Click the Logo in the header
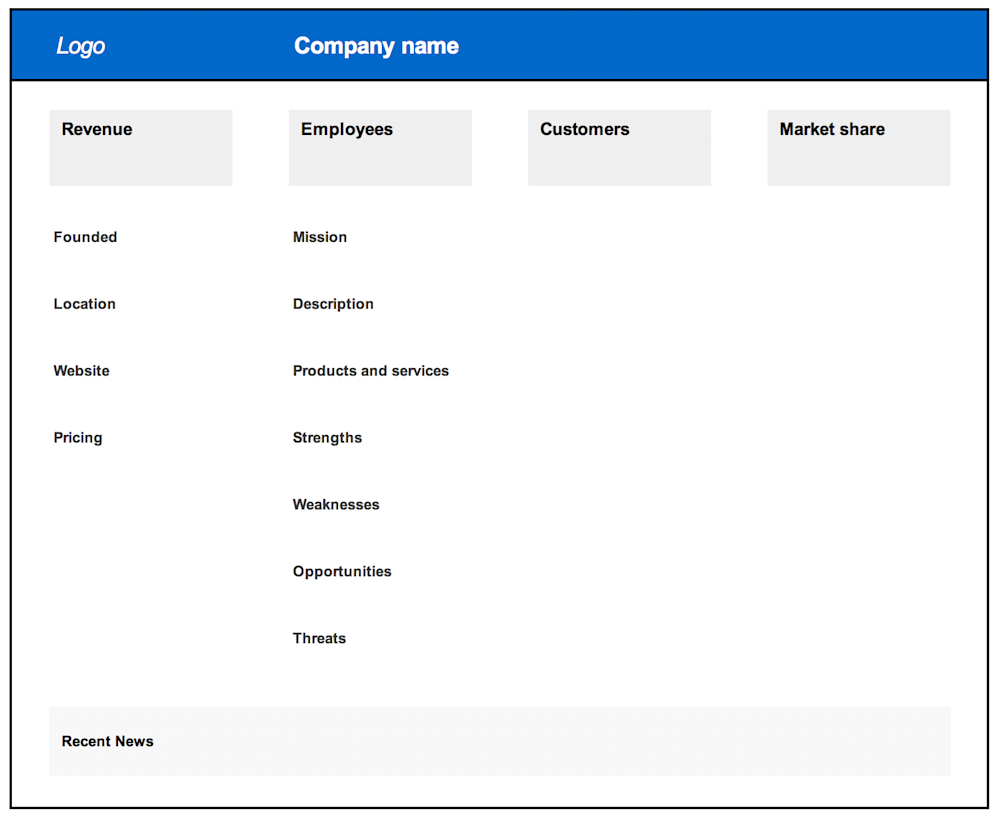The image size is (1000, 820). point(80,45)
